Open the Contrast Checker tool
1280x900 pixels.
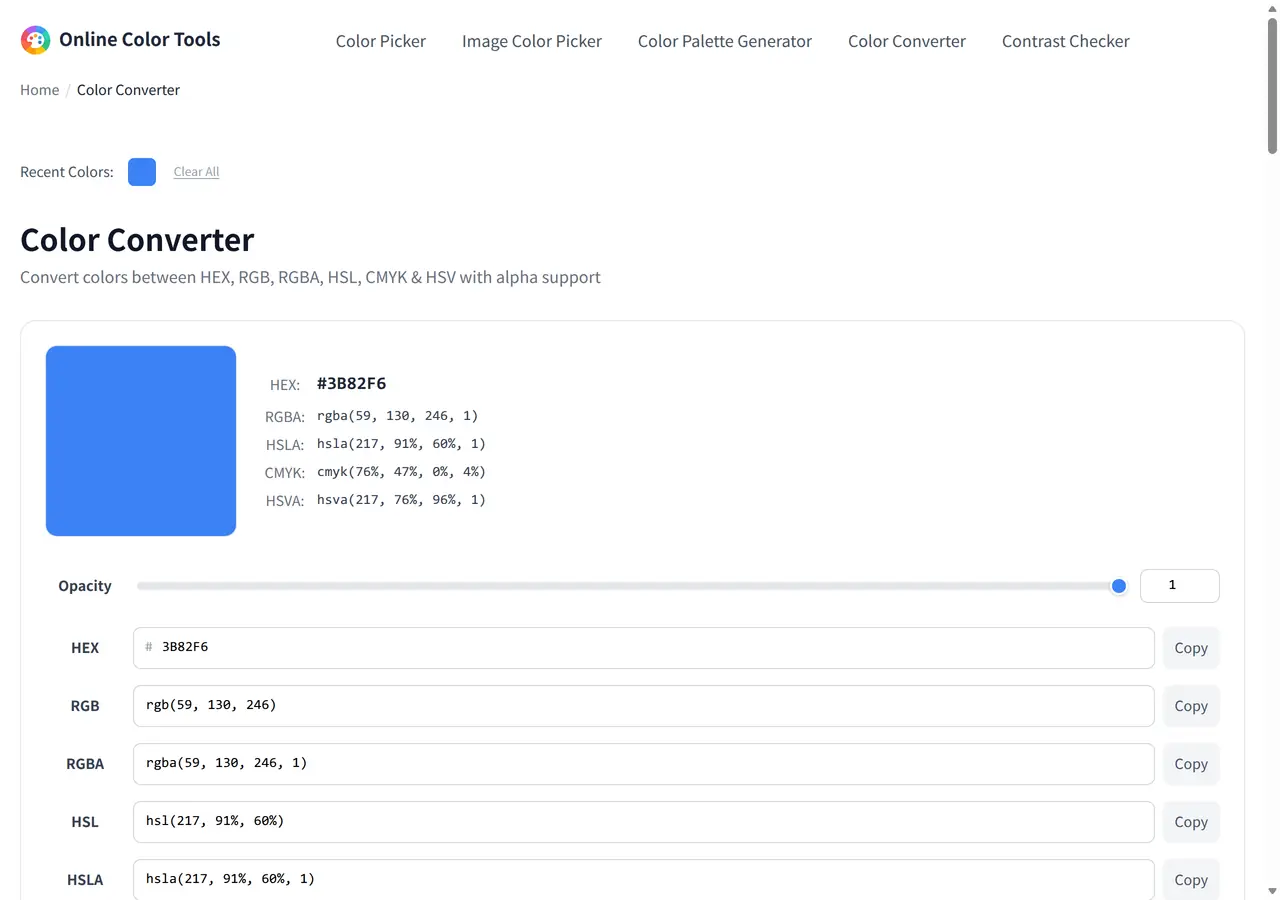click(1066, 41)
